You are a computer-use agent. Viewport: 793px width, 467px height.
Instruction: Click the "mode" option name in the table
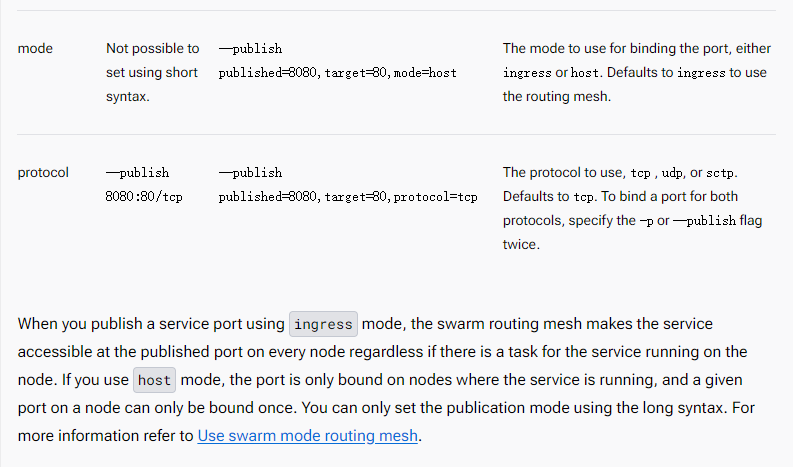(35, 48)
